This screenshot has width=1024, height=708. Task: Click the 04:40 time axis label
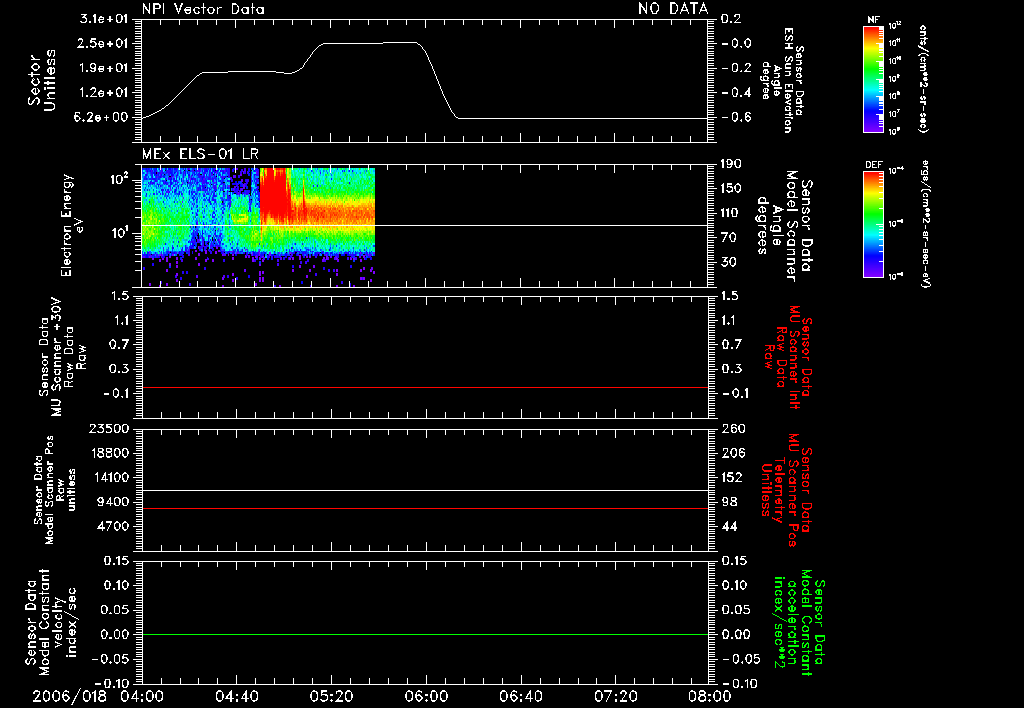236,696
